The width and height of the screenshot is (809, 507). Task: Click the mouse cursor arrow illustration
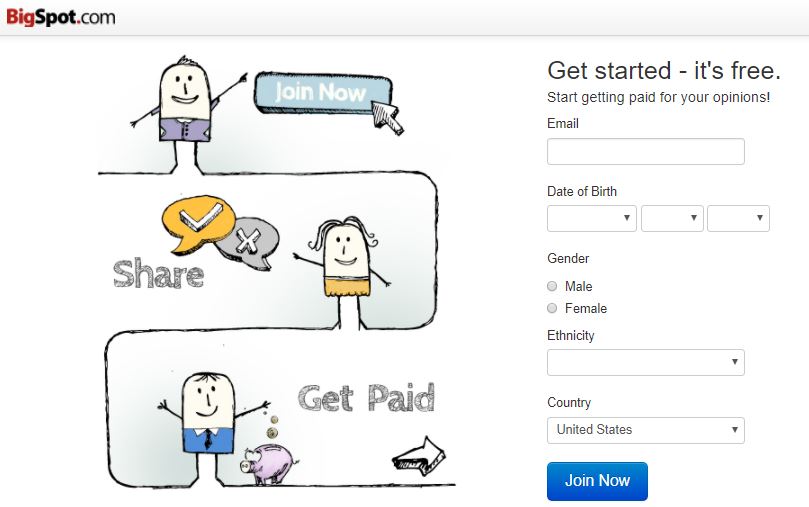[387, 118]
